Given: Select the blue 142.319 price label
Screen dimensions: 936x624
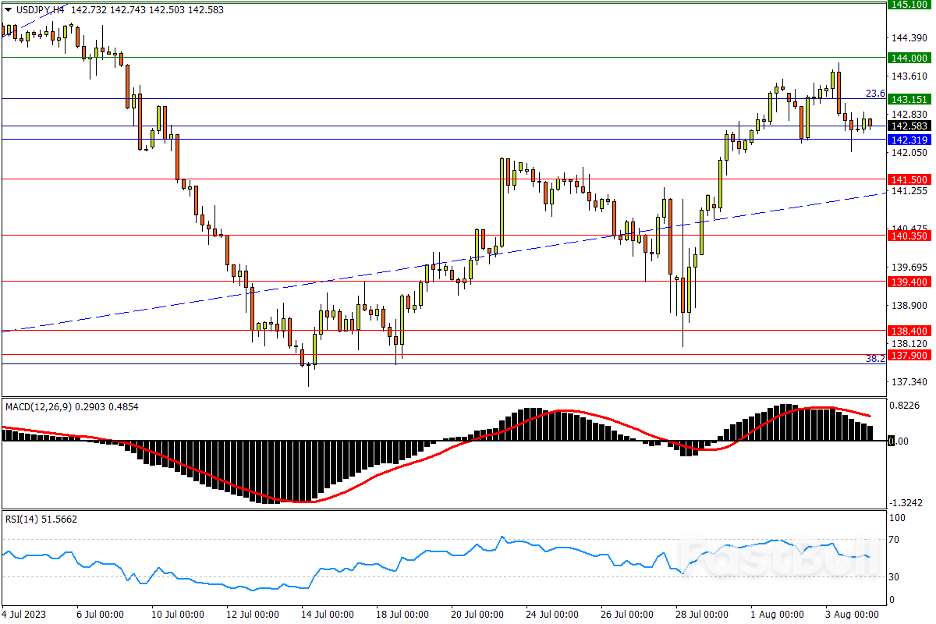Looking at the screenshot, I should (x=910, y=140).
